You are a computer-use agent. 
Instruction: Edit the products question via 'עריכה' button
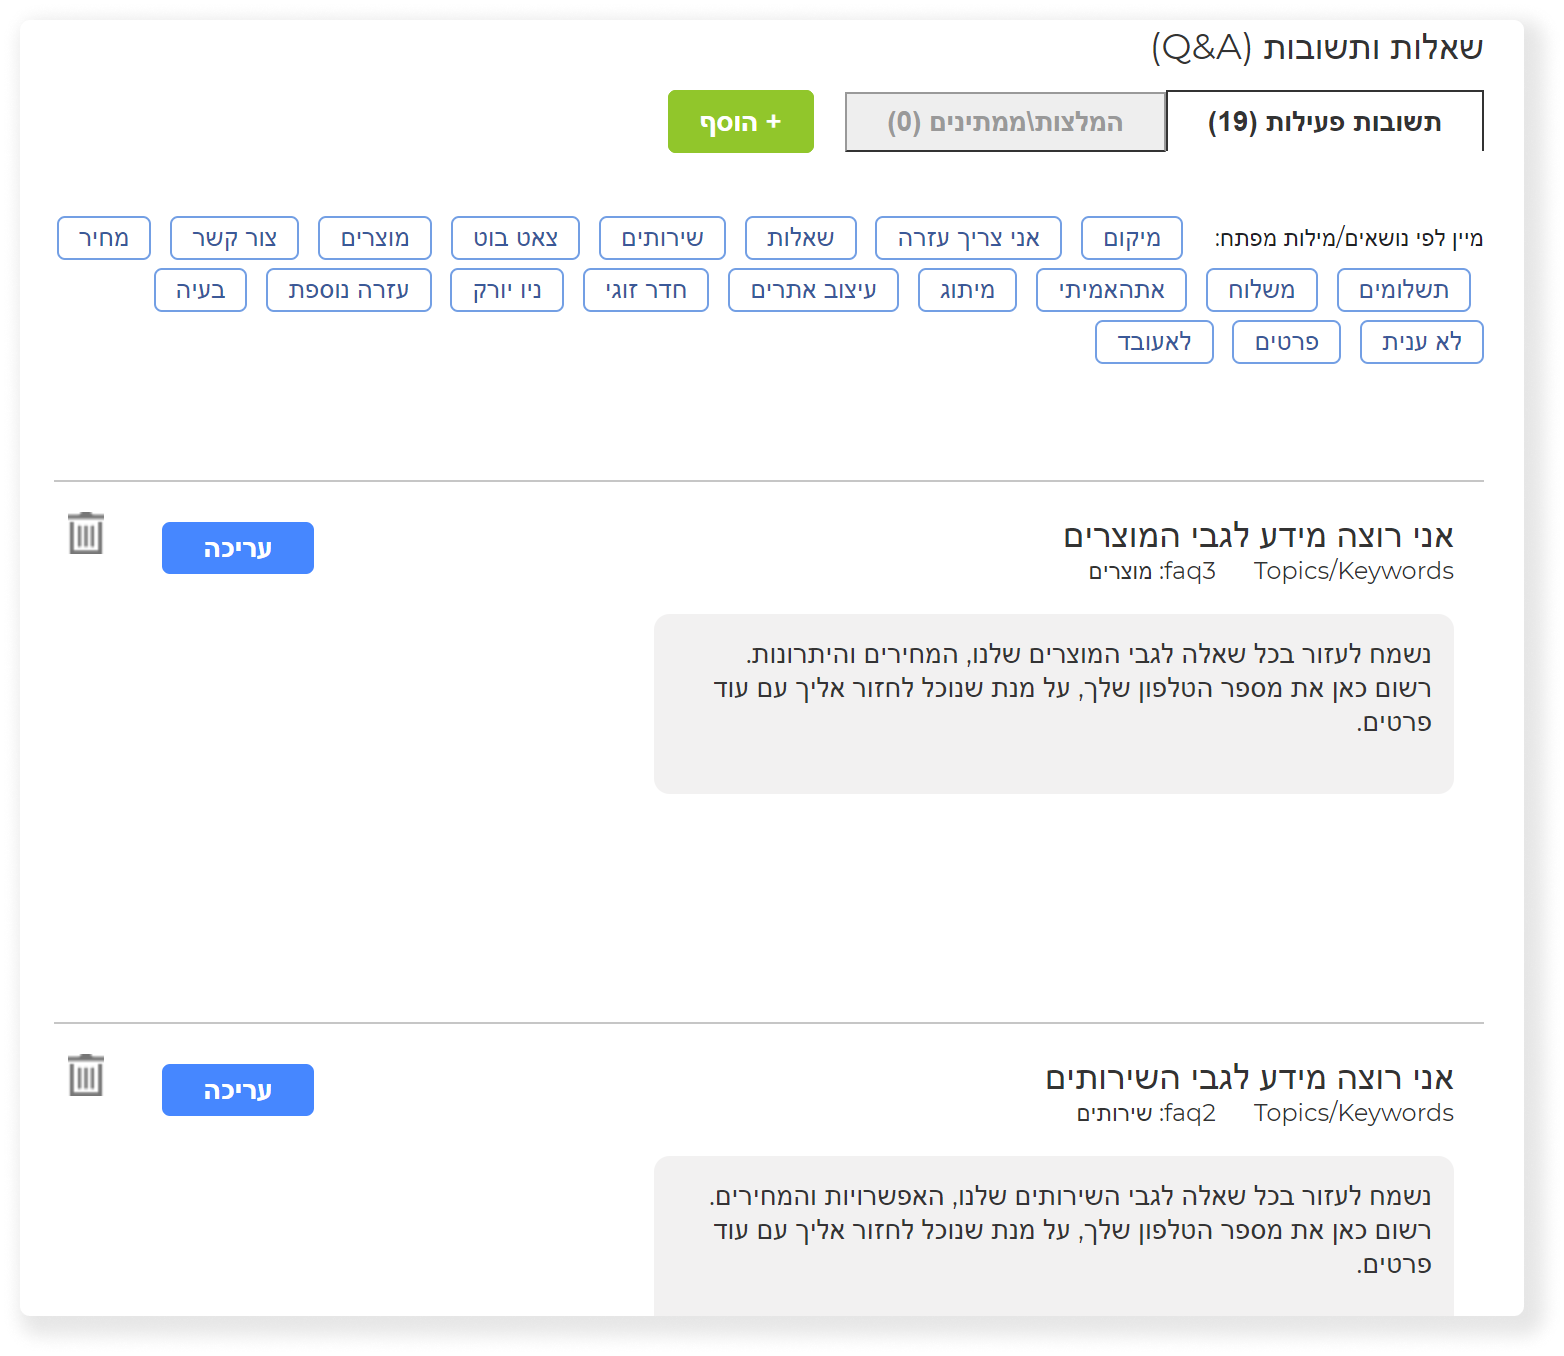click(238, 548)
